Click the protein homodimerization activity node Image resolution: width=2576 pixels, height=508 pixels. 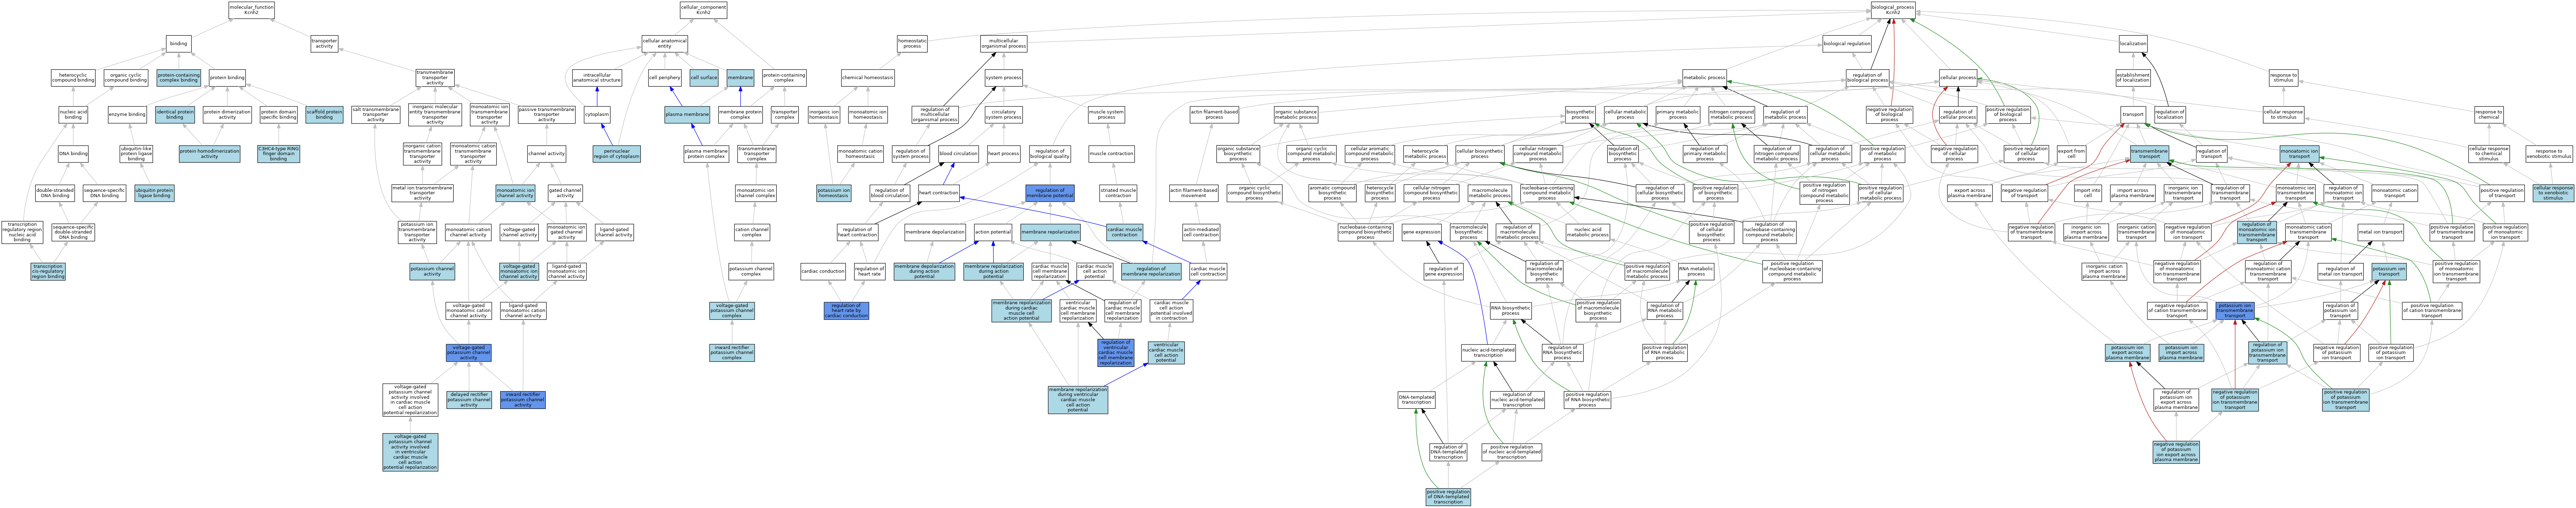pyautogui.click(x=209, y=154)
